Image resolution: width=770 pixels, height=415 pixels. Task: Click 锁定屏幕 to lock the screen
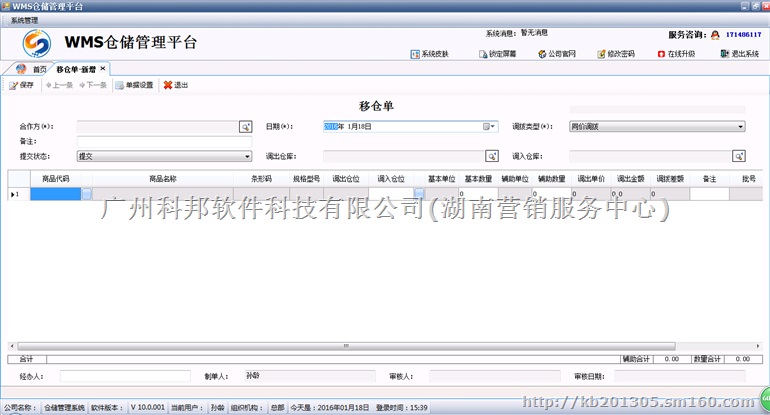click(x=497, y=54)
